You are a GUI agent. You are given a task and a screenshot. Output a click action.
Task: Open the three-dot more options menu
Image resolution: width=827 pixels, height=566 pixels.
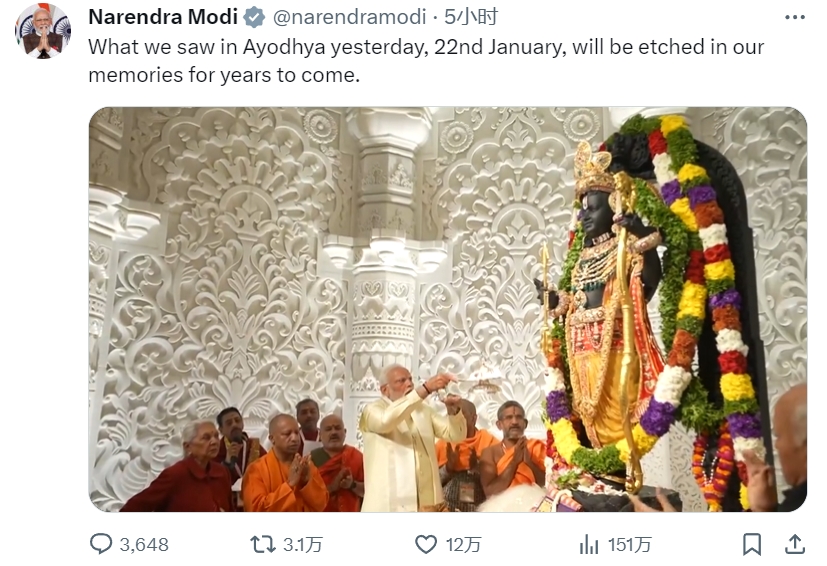pos(794,17)
